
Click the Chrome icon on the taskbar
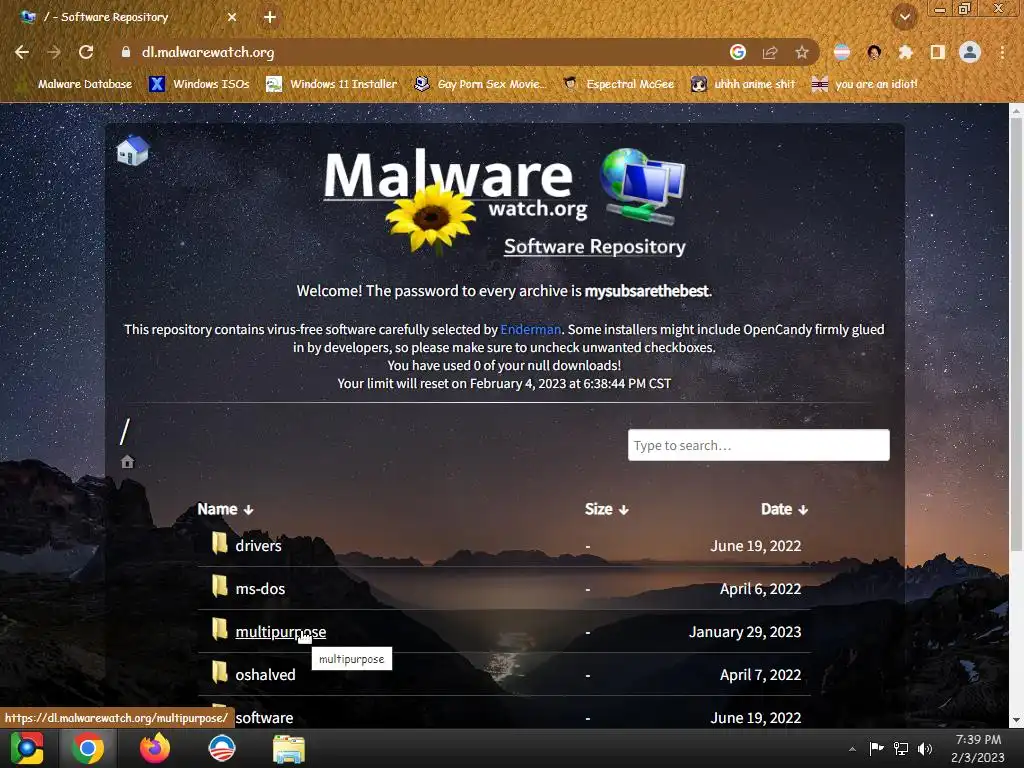pos(88,748)
